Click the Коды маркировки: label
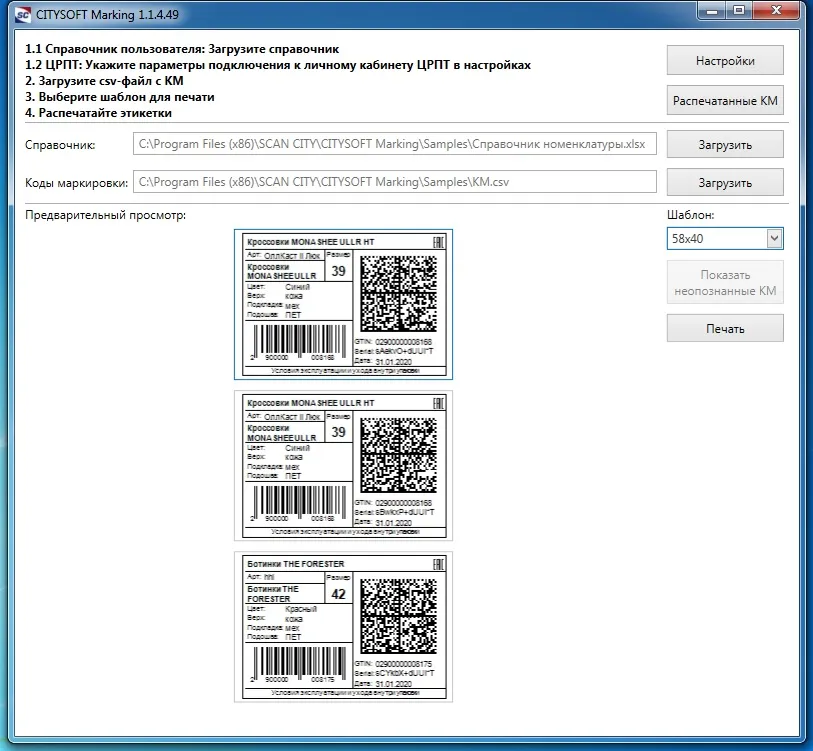The height and width of the screenshot is (751, 813). click(x=76, y=183)
